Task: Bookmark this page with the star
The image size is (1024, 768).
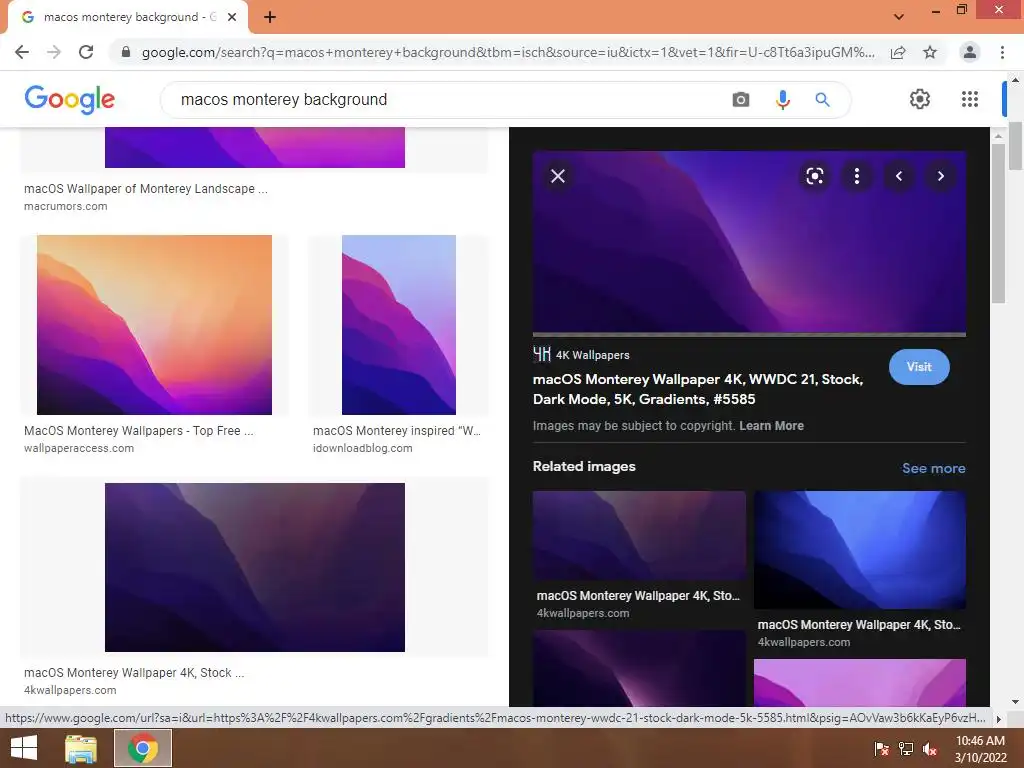Action: pos(930,52)
